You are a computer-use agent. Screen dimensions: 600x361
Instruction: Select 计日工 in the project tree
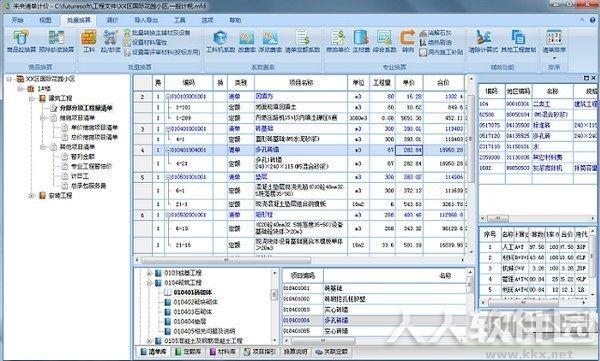80,176
